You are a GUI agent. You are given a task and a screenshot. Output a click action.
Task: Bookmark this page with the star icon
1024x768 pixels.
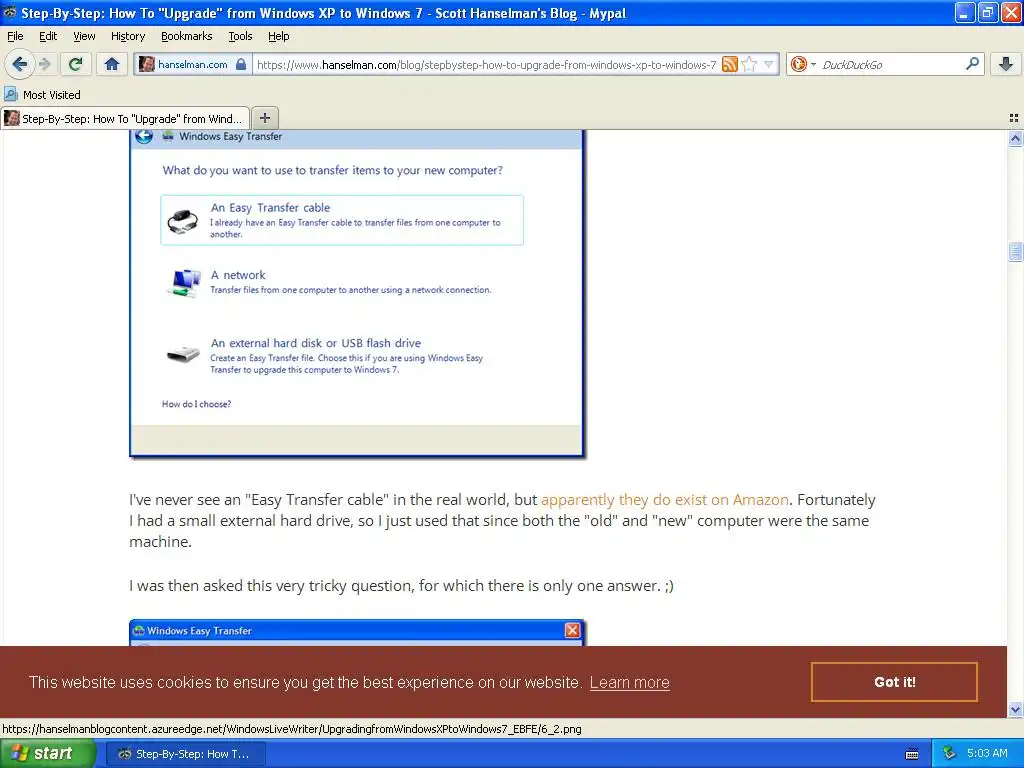point(749,64)
